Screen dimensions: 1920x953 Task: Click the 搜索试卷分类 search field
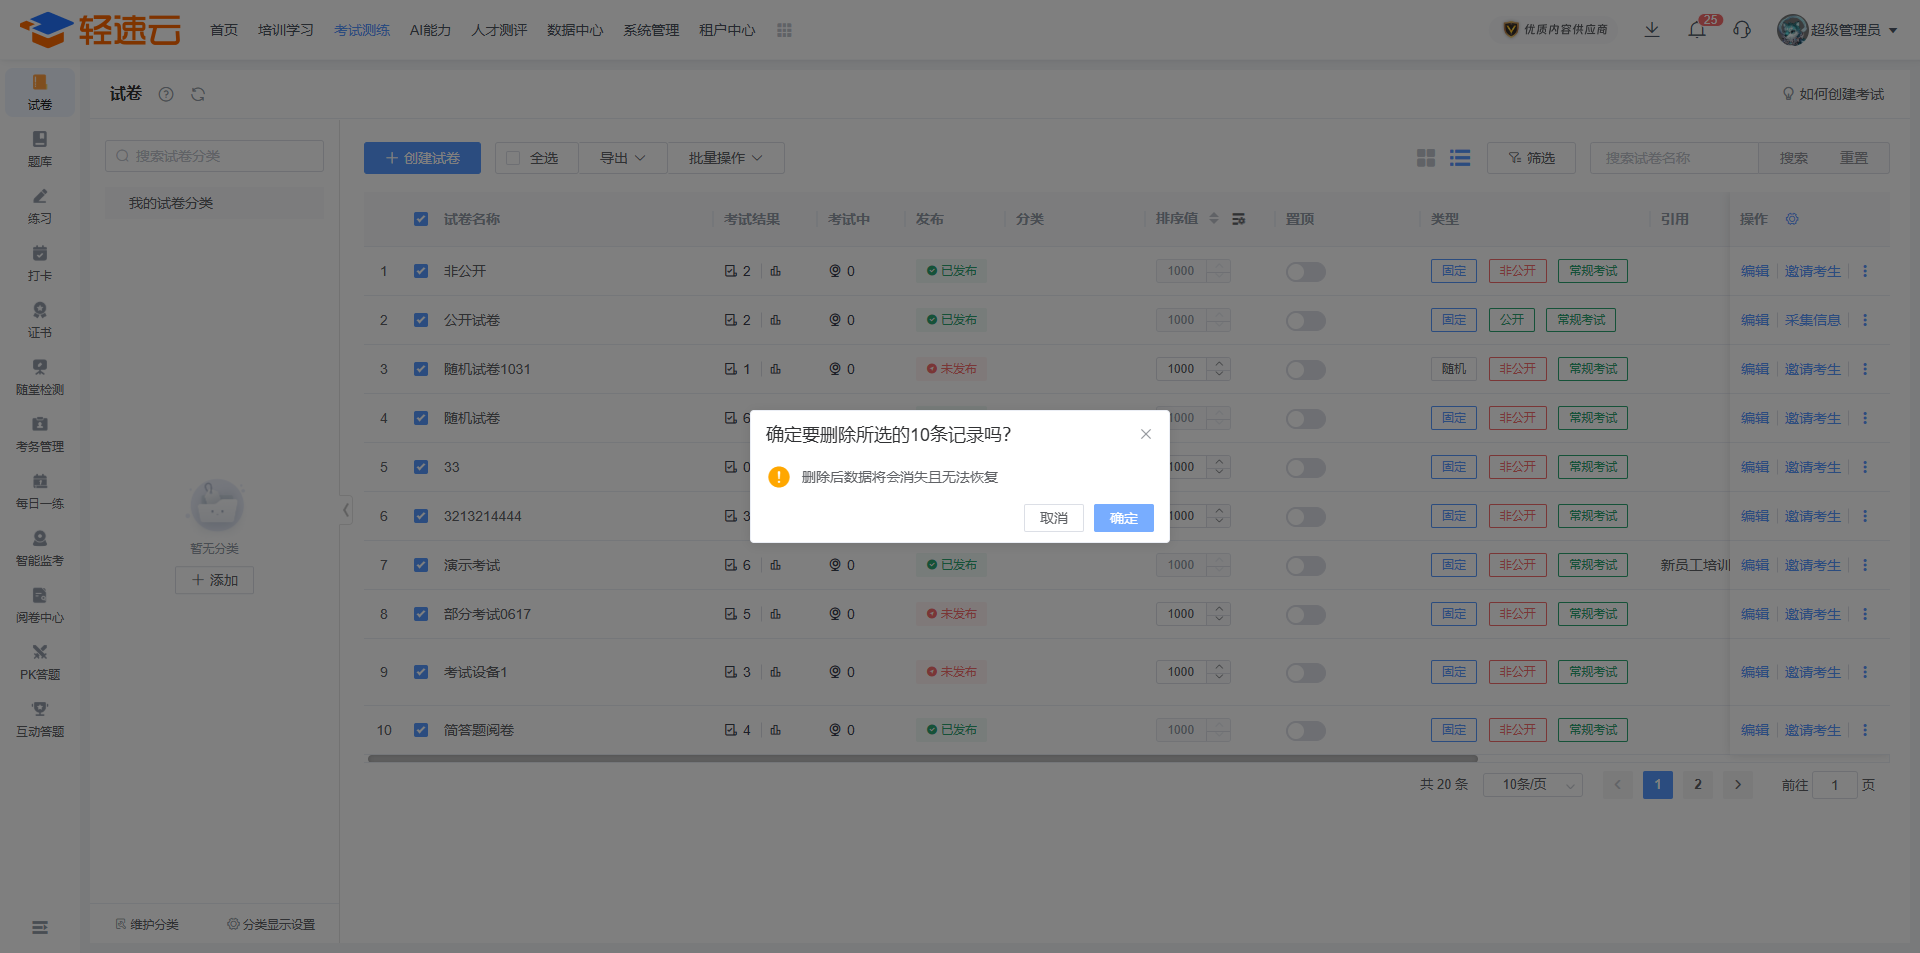(x=215, y=156)
